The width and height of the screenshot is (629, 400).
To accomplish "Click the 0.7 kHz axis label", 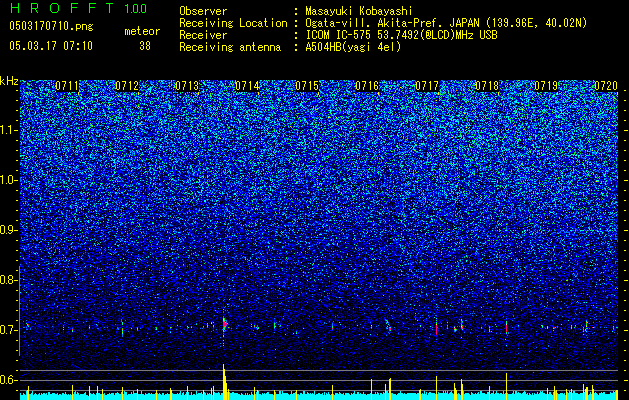I will pyautogui.click(x=8, y=330).
